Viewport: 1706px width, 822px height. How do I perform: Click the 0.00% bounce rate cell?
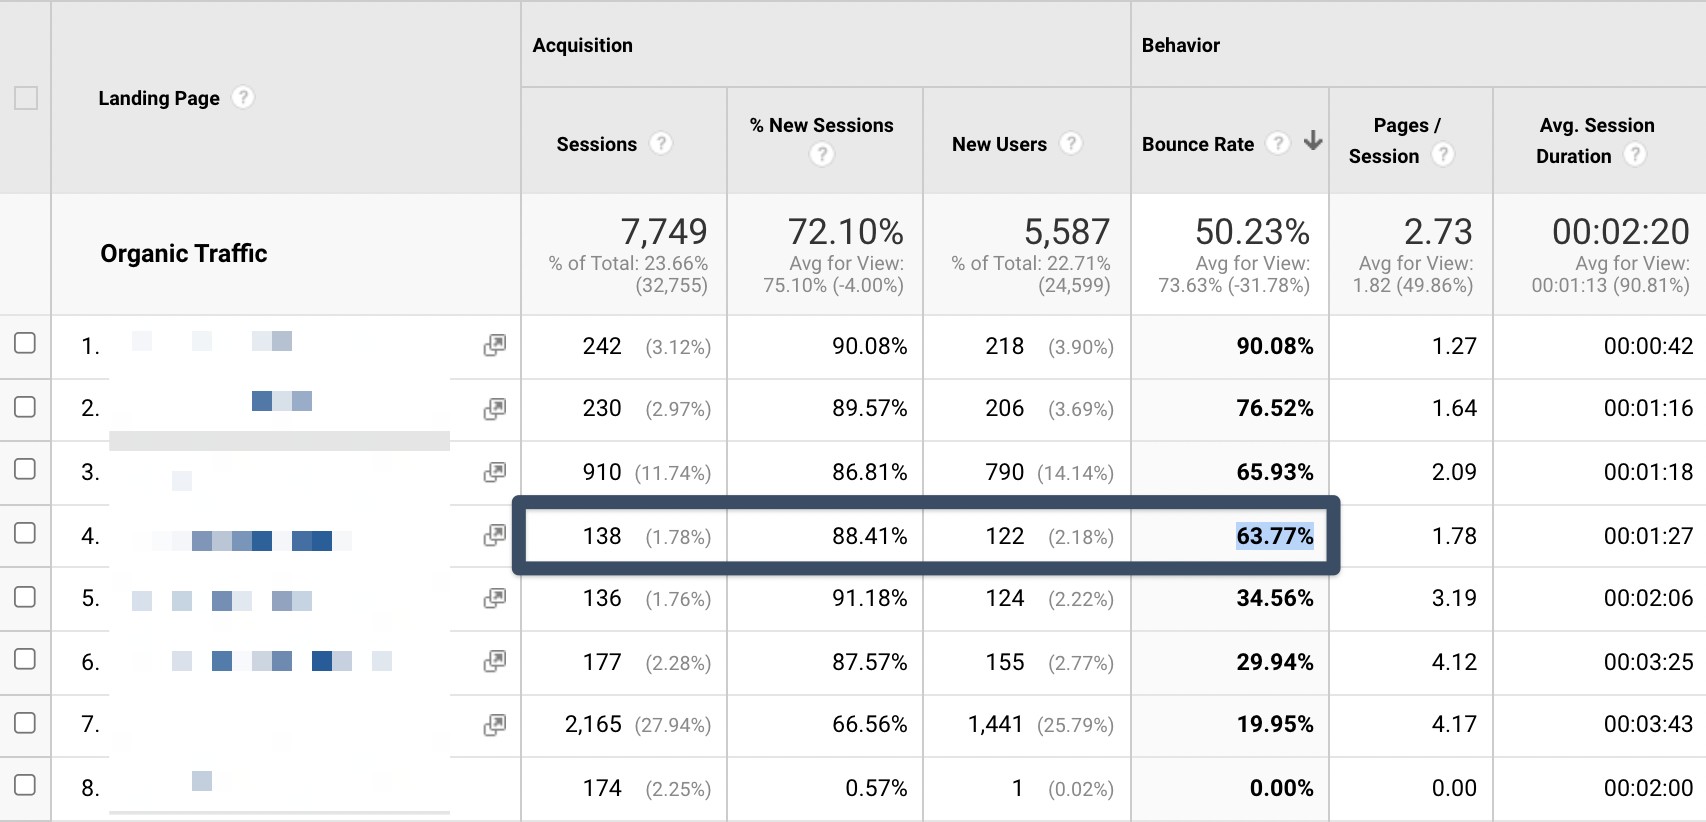pos(1282,788)
